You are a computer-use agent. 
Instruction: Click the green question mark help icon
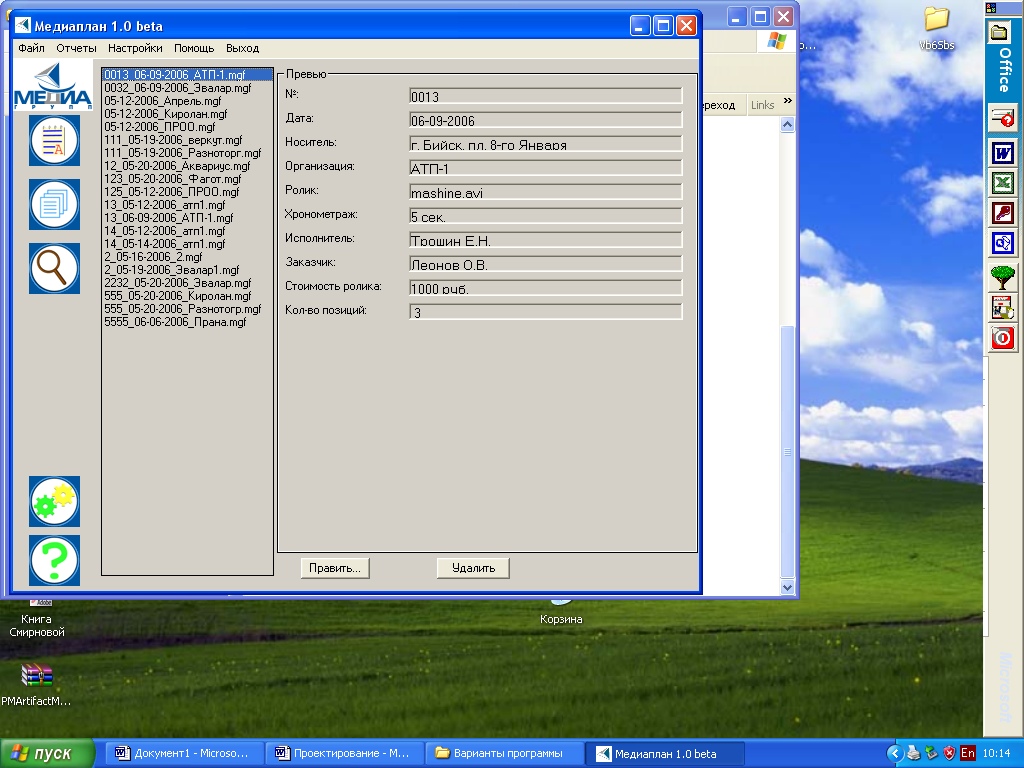(x=54, y=560)
